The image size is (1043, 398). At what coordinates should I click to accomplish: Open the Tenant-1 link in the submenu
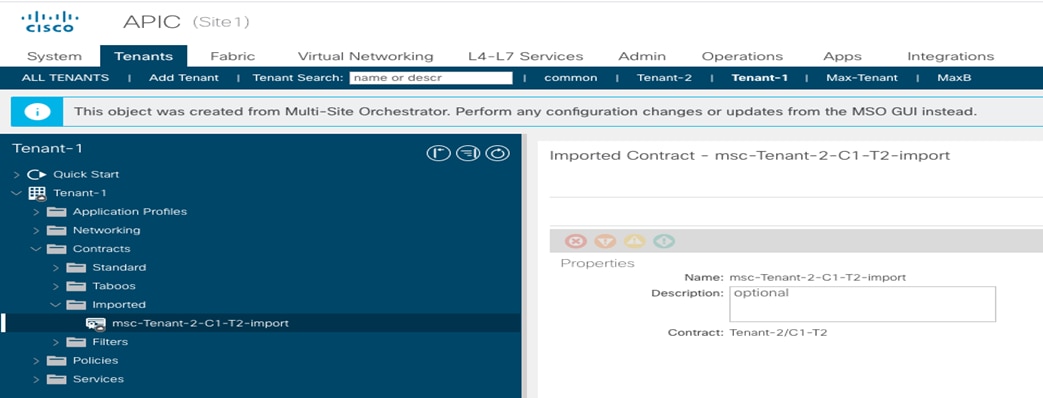pos(760,78)
